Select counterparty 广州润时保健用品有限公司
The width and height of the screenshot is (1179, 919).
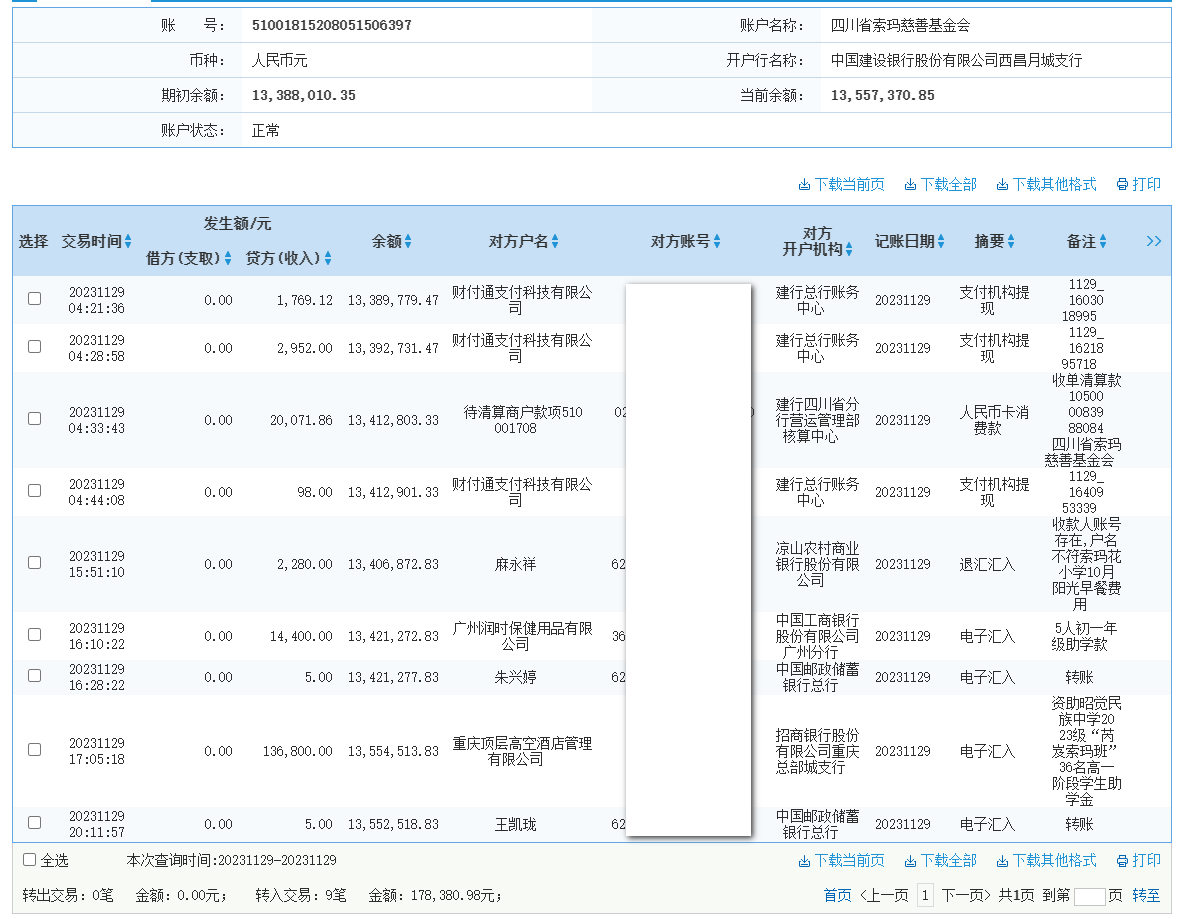click(x=522, y=636)
